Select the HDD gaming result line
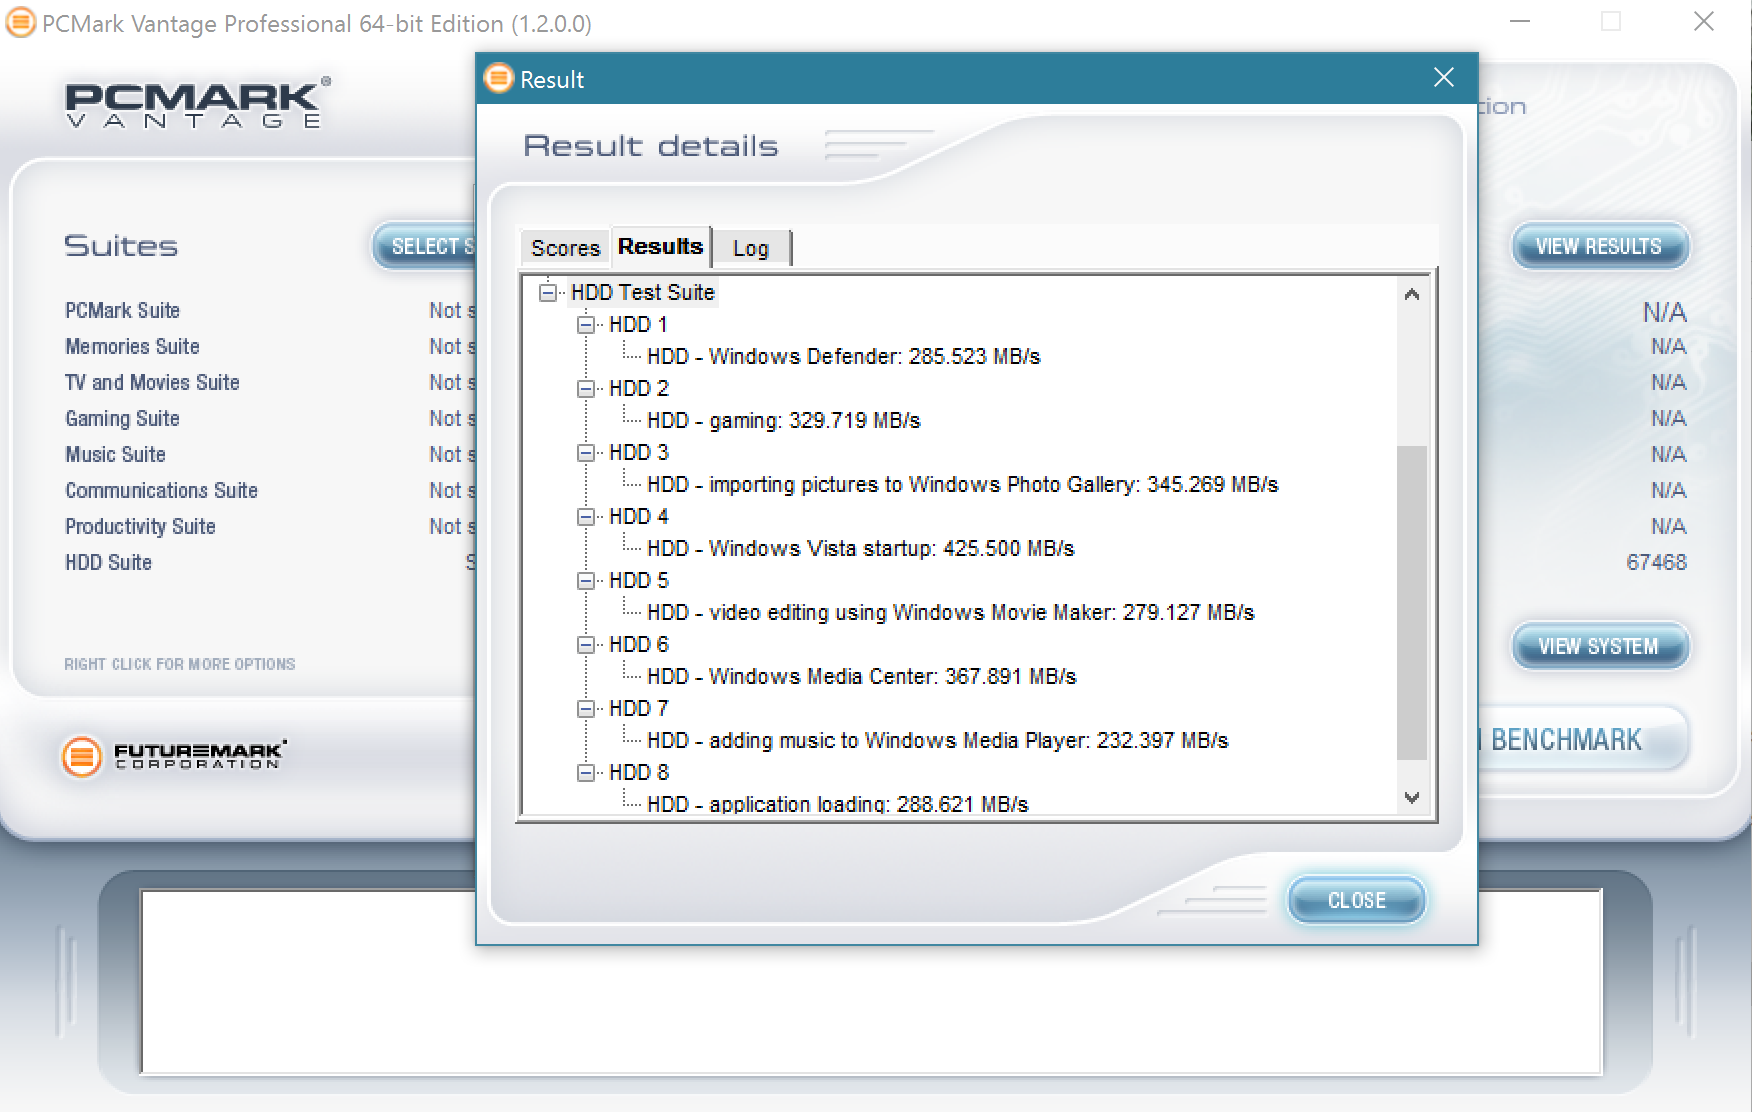 (x=783, y=421)
